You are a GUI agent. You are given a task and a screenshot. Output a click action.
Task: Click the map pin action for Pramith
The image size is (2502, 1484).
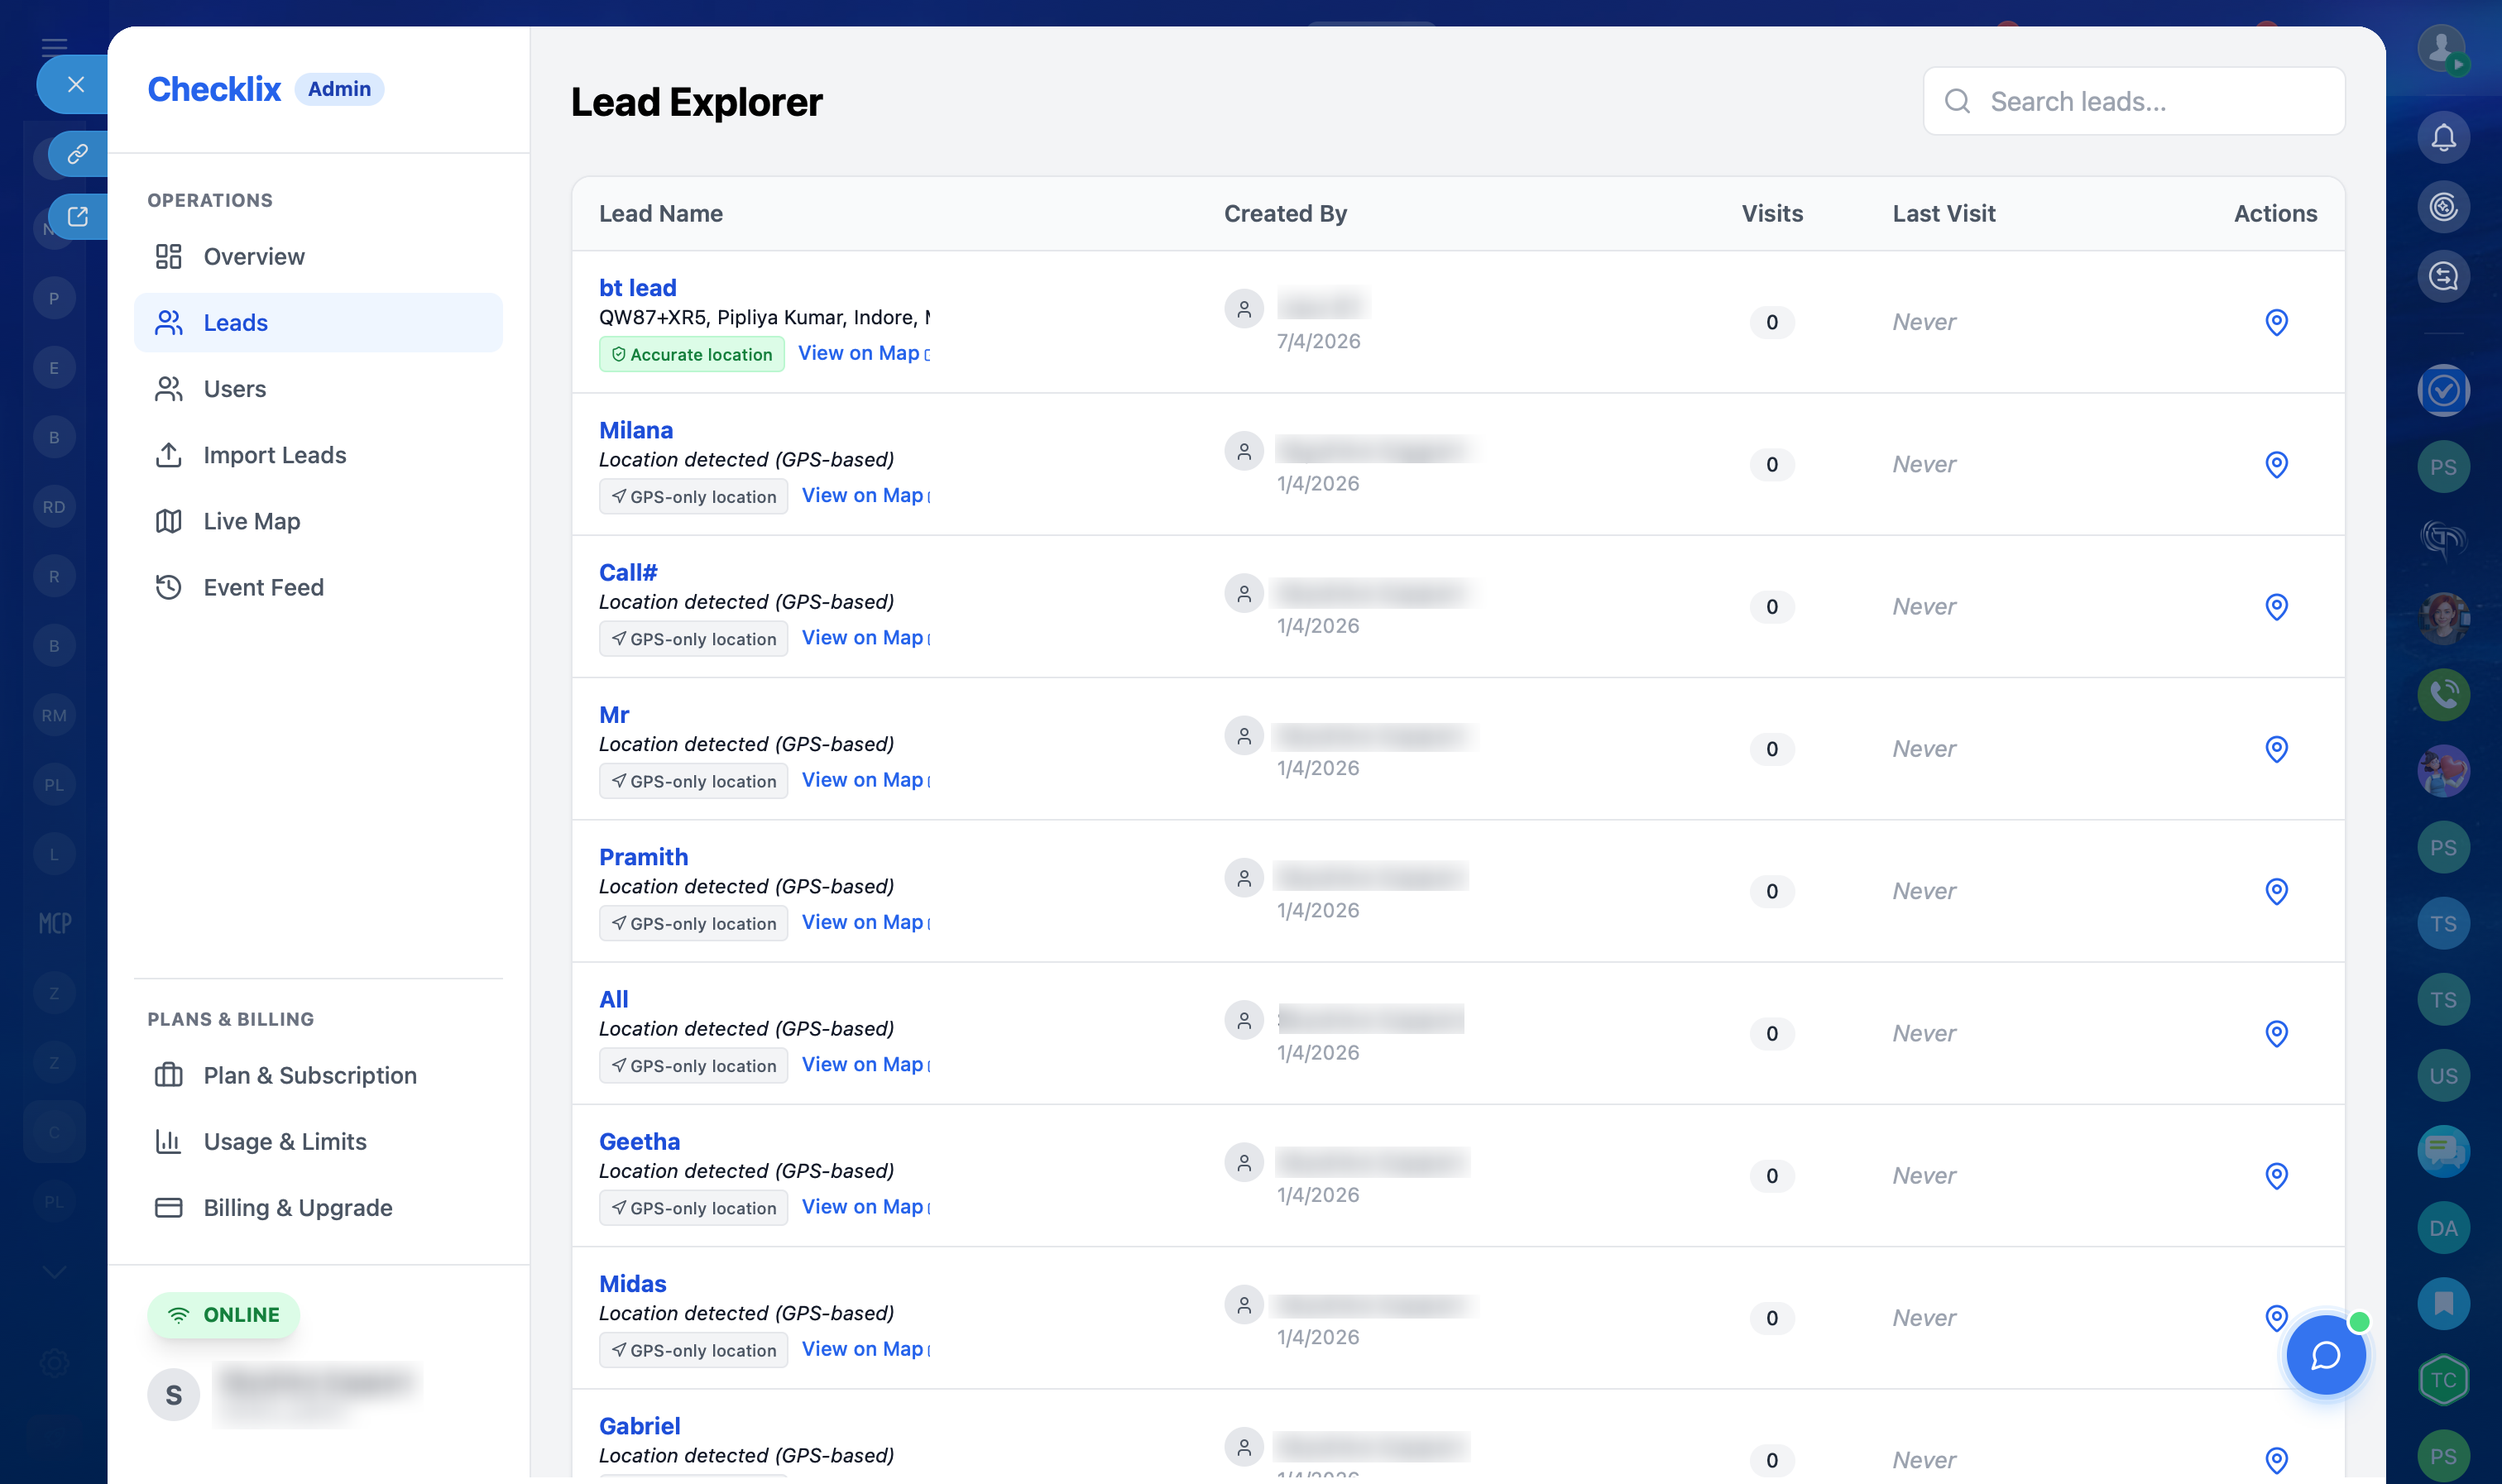[2276, 891]
